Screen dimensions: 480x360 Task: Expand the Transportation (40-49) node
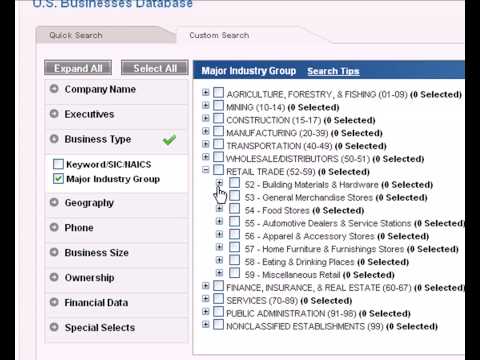[206, 144]
